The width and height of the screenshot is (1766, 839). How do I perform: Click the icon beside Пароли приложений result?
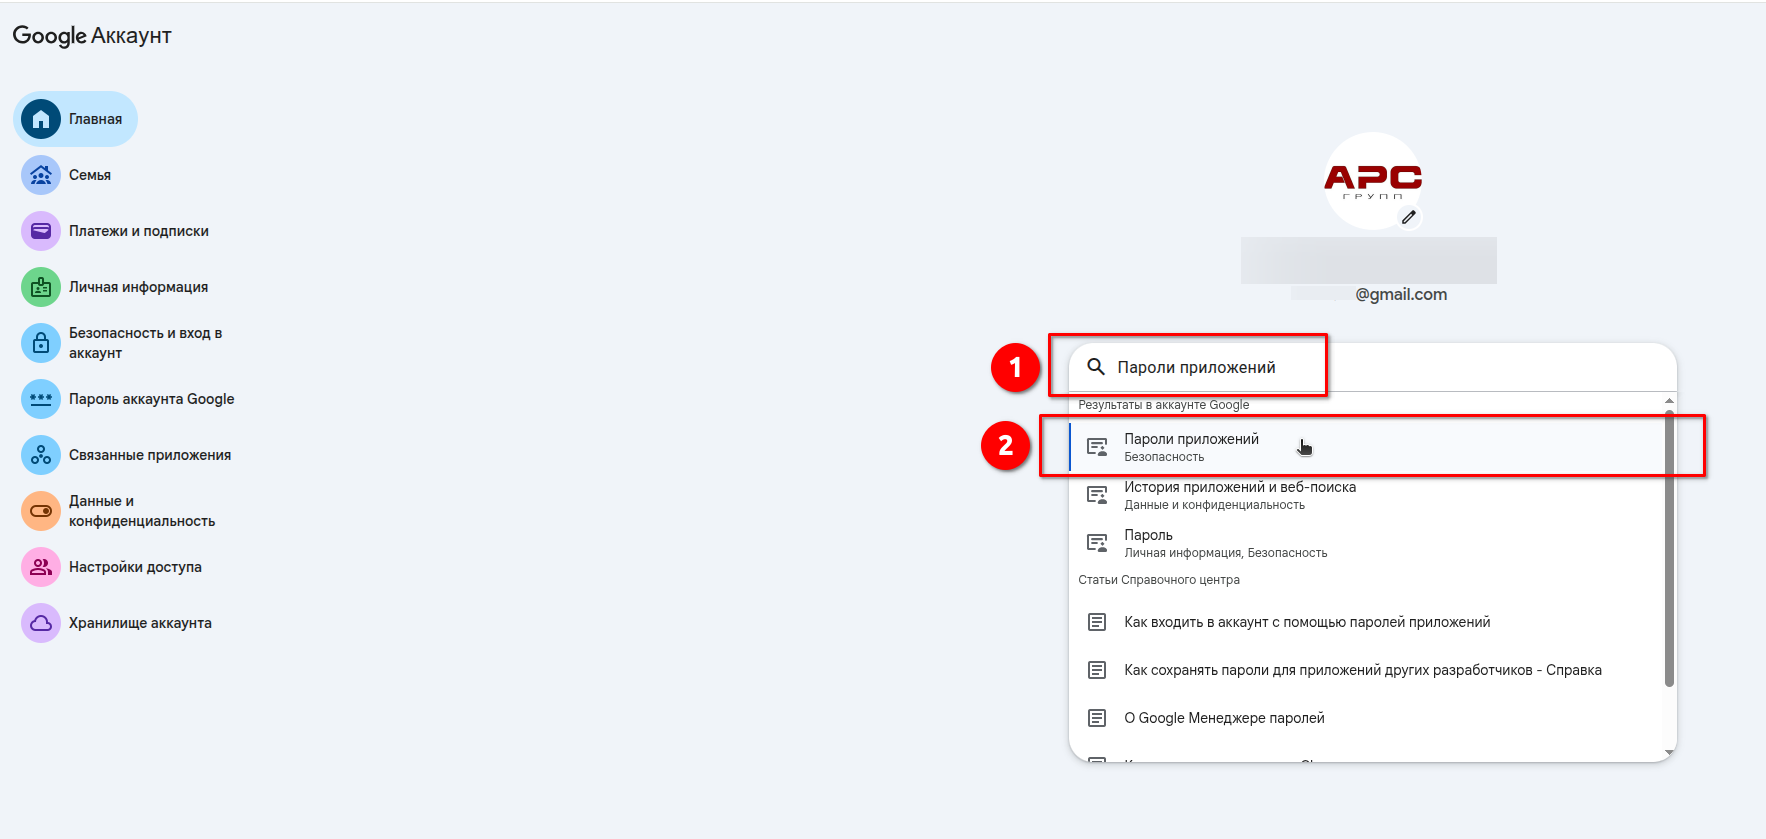coord(1097,447)
